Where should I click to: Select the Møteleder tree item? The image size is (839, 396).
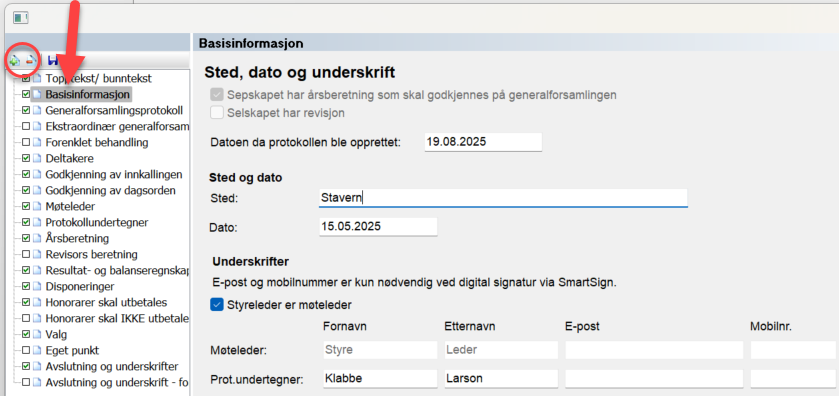click(71, 207)
